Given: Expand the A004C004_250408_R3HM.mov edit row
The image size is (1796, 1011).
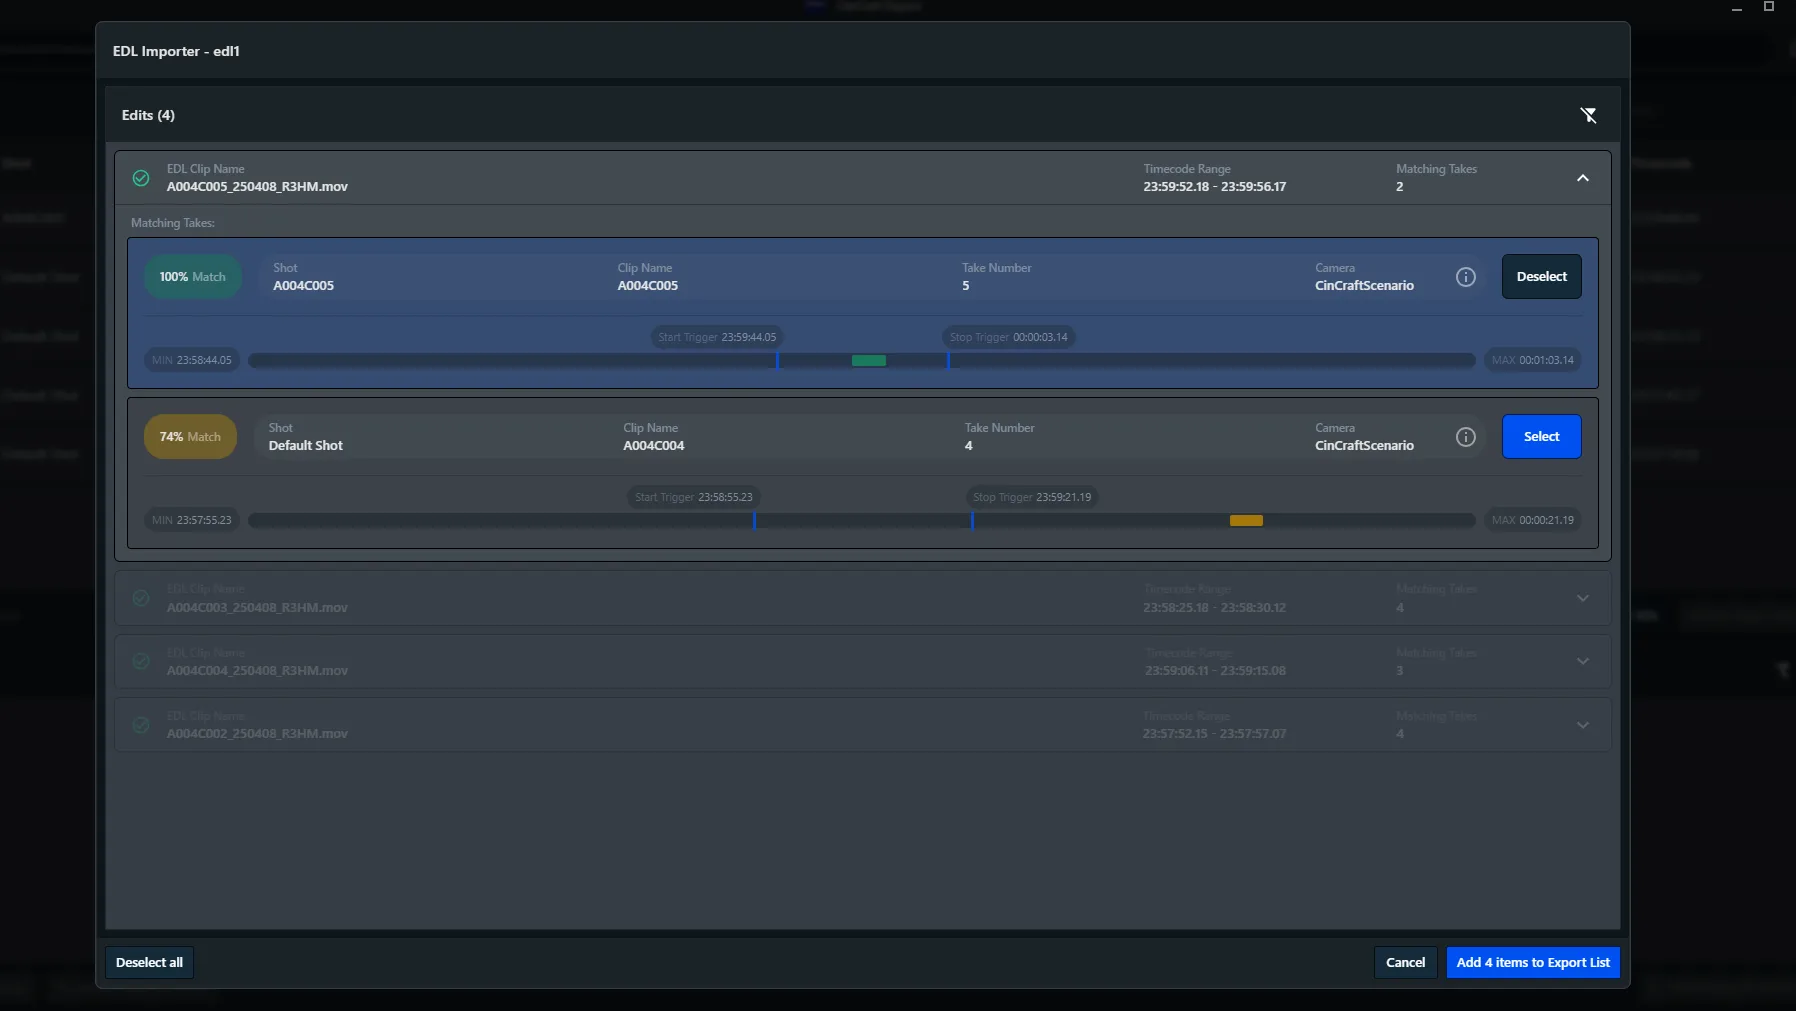Looking at the screenshot, I should click(1582, 661).
